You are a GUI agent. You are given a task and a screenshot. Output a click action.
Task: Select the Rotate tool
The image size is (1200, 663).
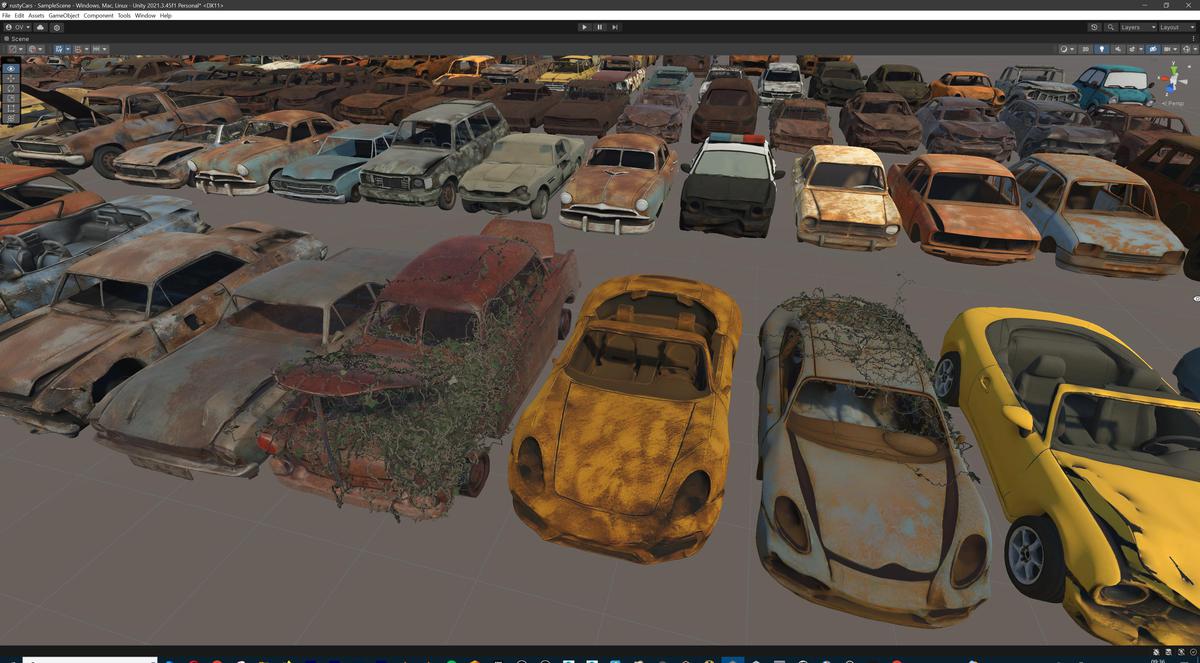[x=10, y=88]
